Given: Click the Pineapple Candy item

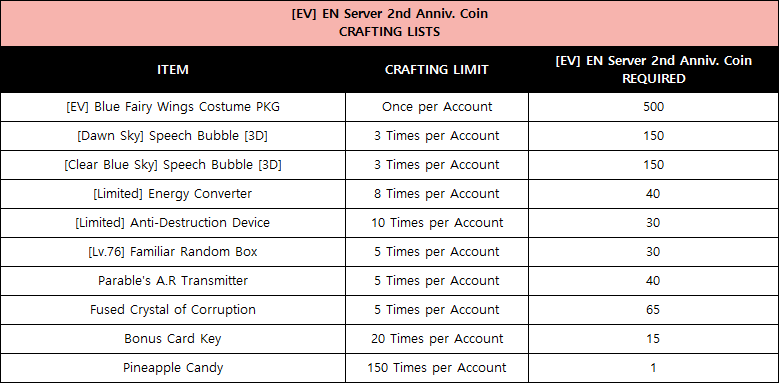Looking at the screenshot, I should tap(173, 368).
